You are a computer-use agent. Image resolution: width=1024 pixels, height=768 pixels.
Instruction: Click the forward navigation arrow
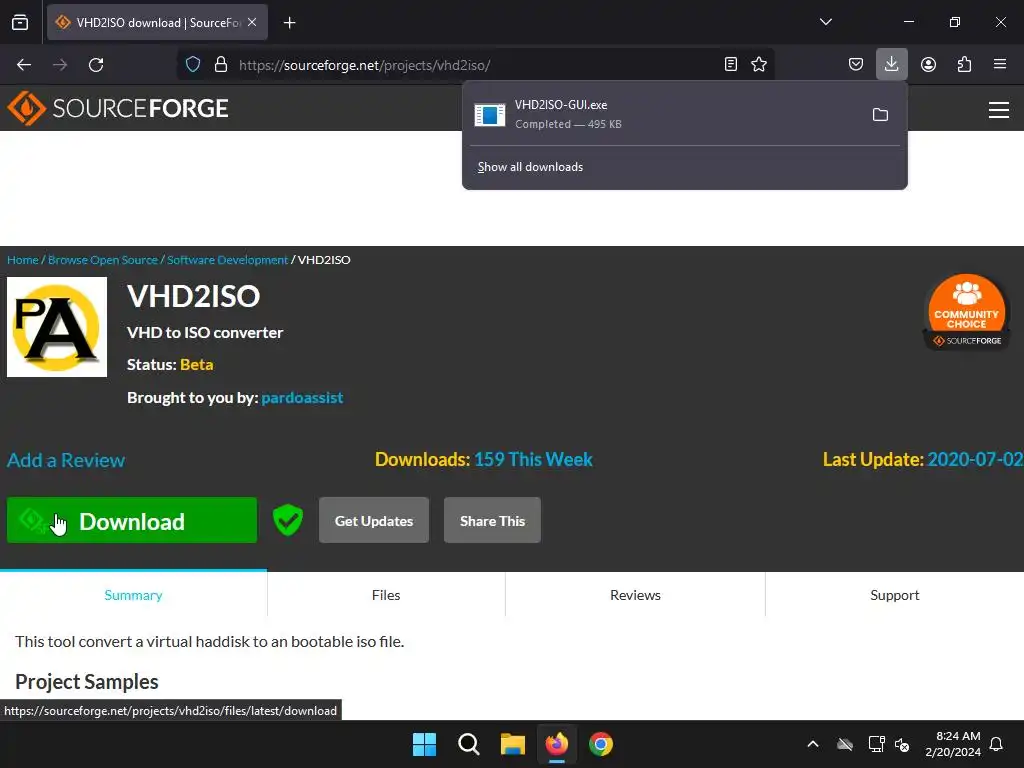60,65
